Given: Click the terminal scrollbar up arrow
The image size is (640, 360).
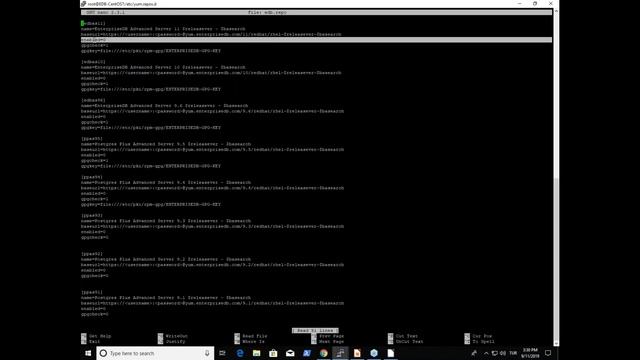Looking at the screenshot, I should point(556,11).
